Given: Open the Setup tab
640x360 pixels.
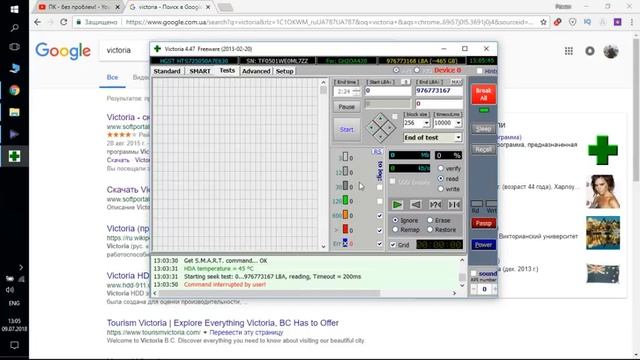Looking at the screenshot, I should [x=284, y=71].
